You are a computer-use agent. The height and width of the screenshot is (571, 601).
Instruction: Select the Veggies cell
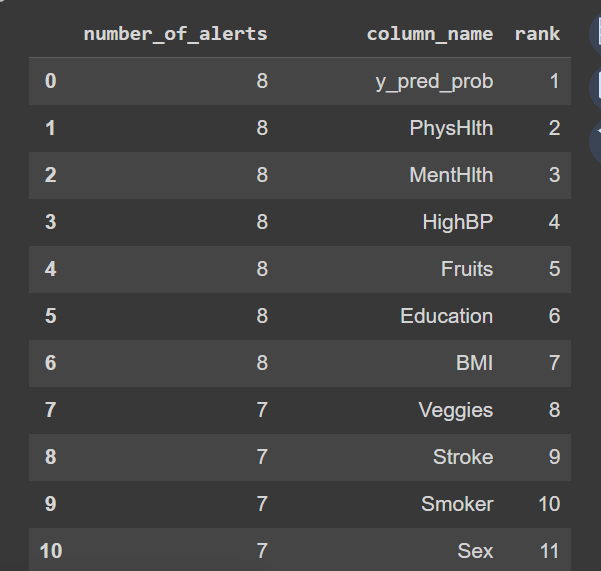click(x=455, y=410)
